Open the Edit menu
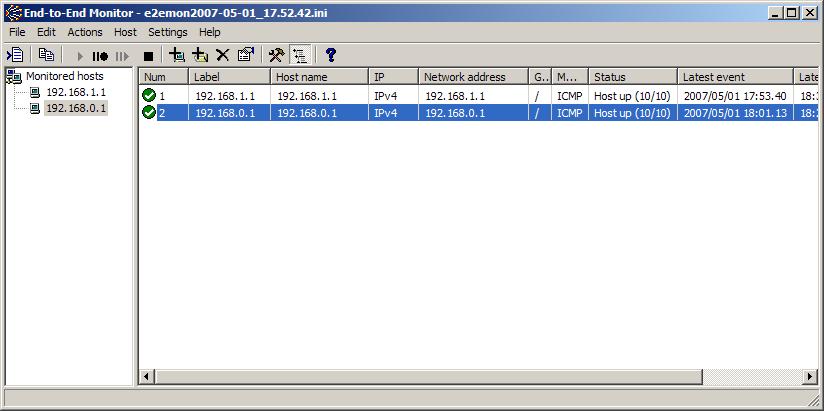 [46, 32]
